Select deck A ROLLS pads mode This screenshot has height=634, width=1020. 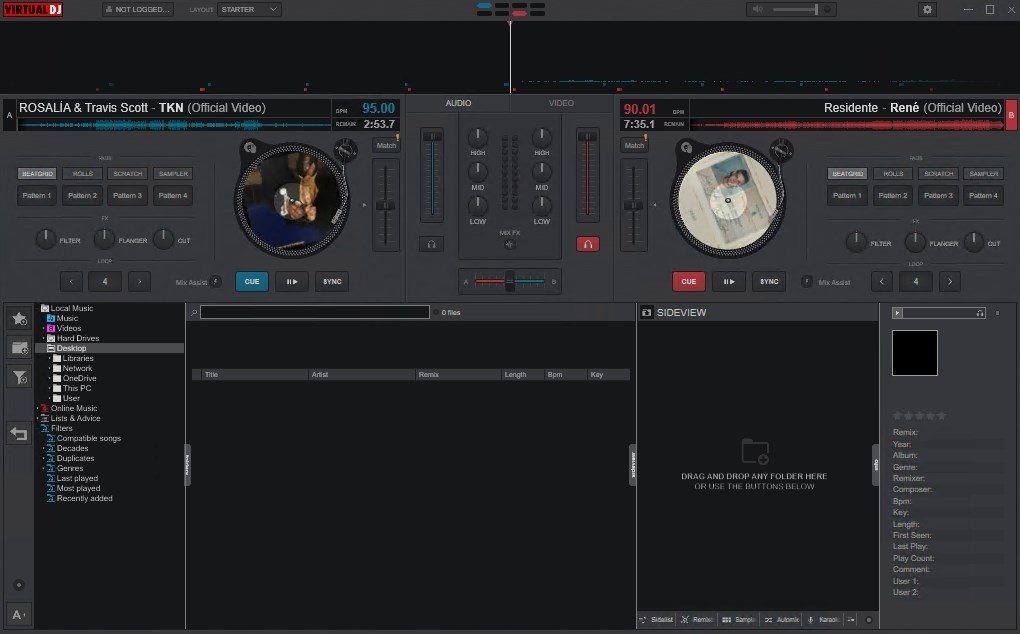point(83,174)
